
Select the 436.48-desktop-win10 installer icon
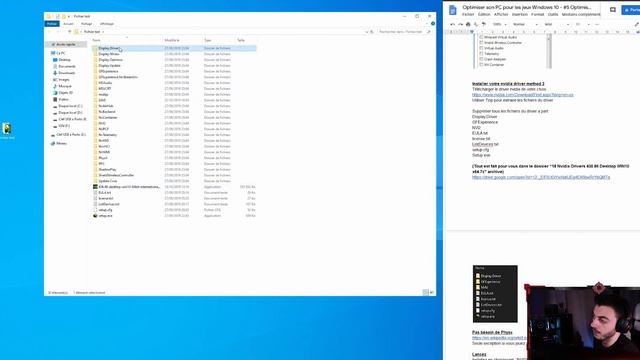point(95,187)
